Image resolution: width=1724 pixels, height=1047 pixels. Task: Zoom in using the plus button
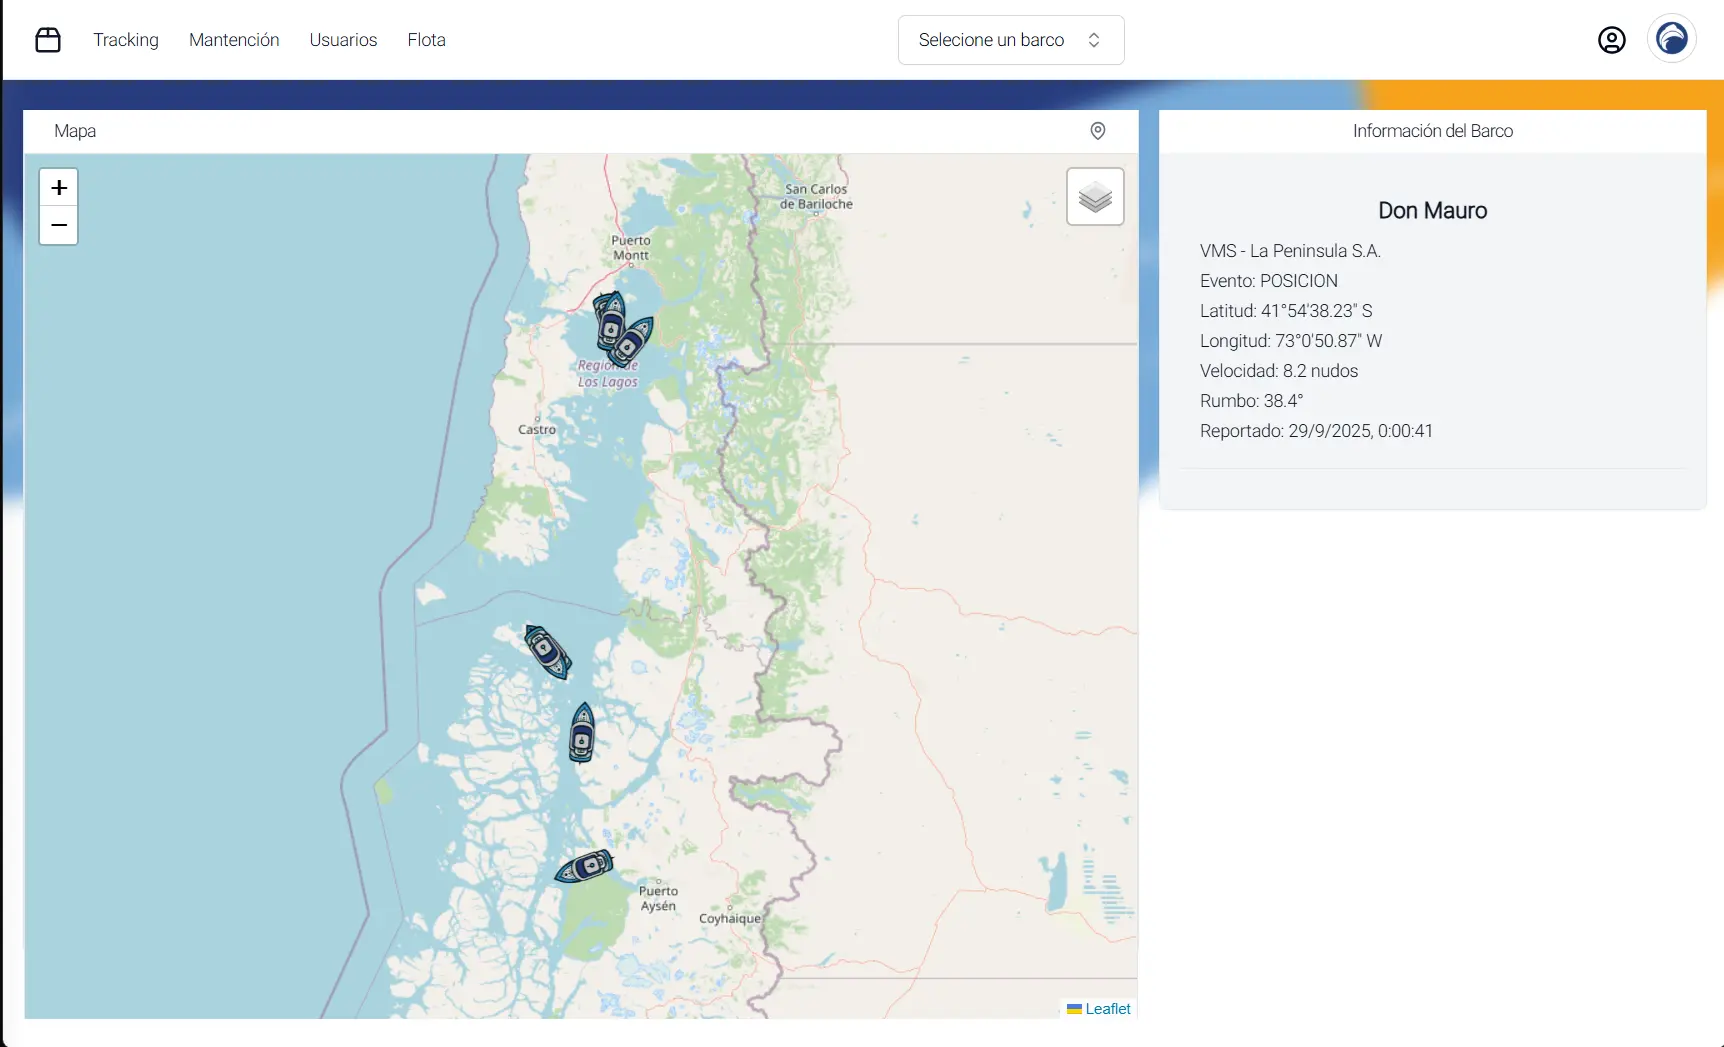58,186
